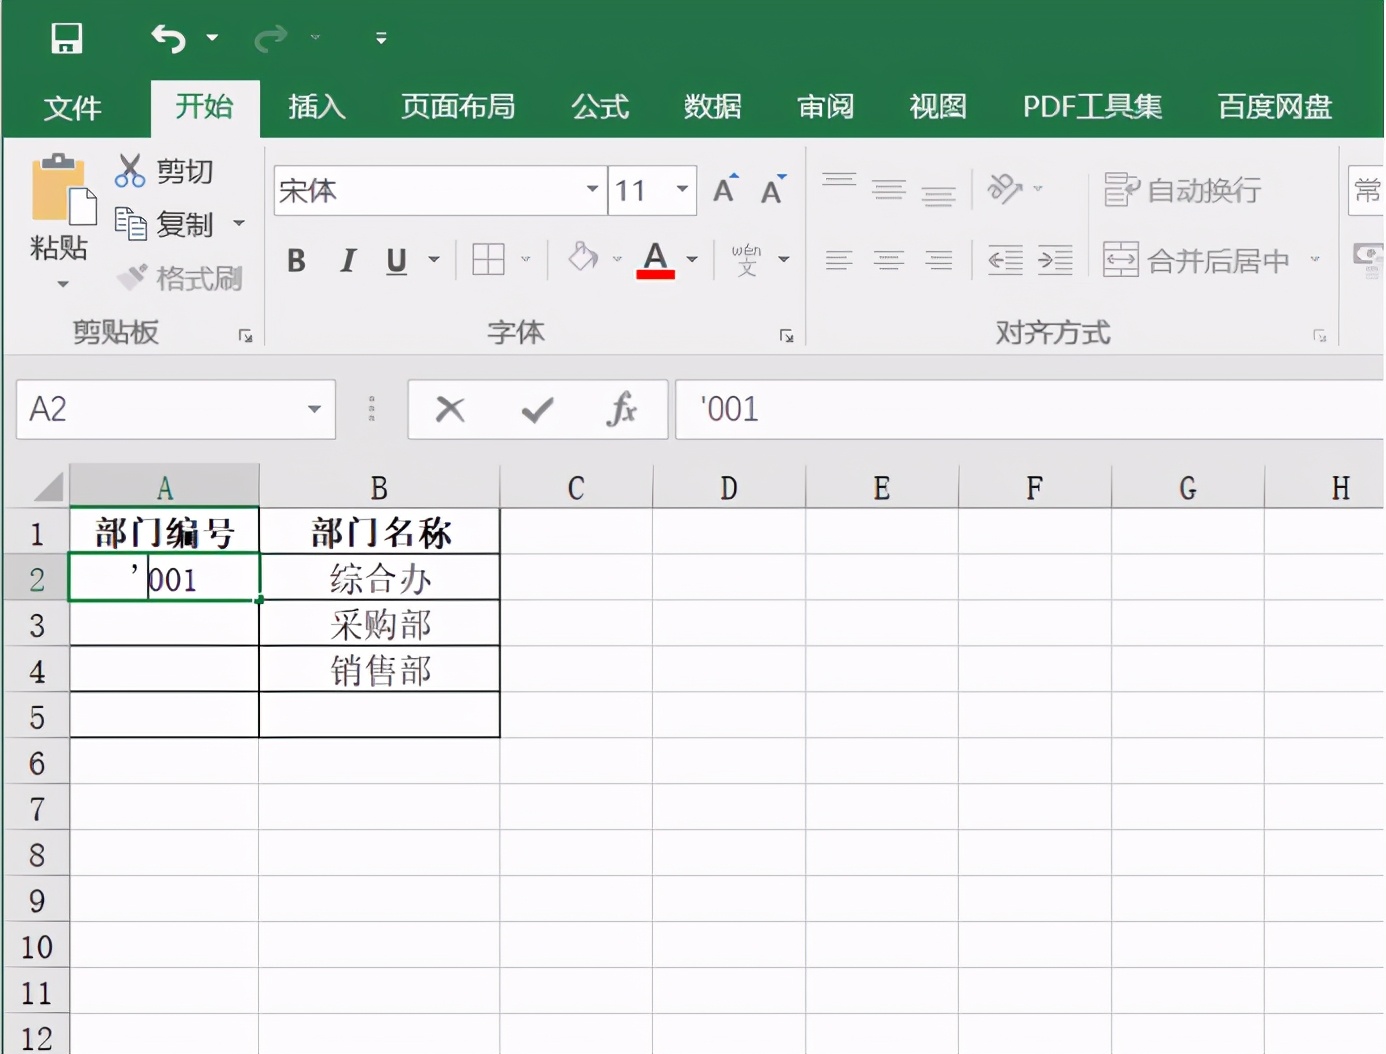The width and height of the screenshot is (1386, 1054).
Task: Apply underline using the U icon
Action: 396,260
